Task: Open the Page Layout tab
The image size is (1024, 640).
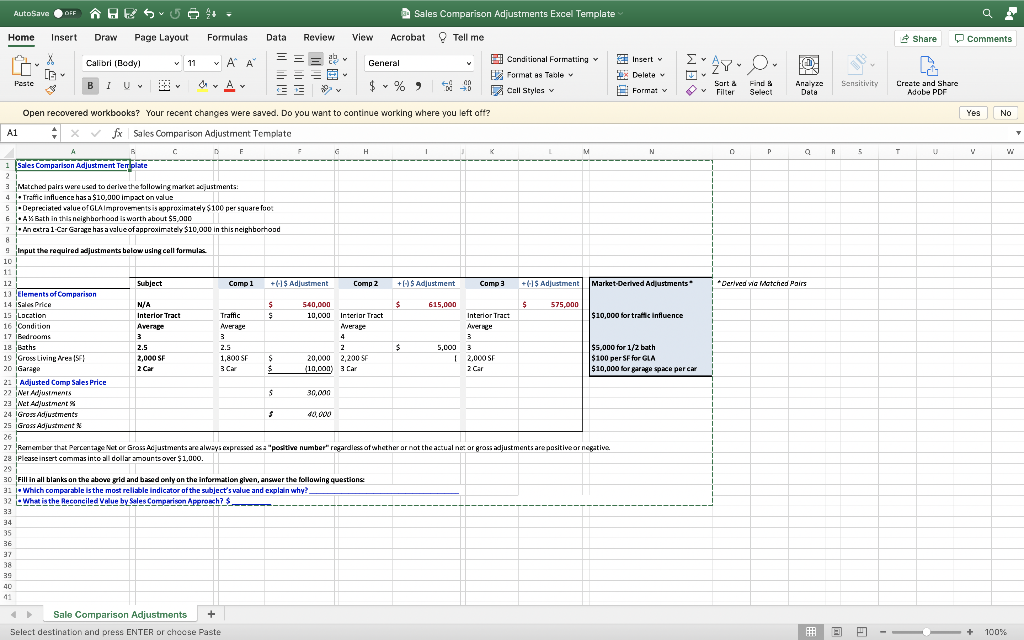Action: tap(161, 37)
